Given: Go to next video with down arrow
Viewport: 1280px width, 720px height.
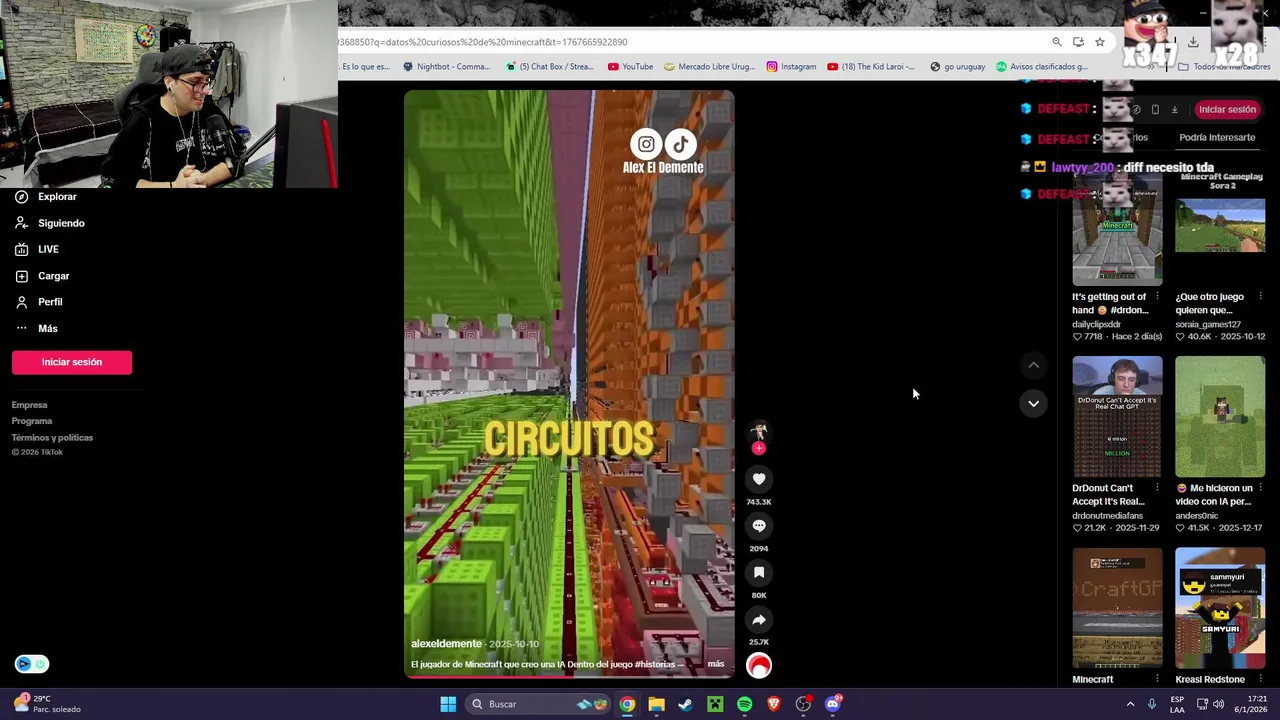Looking at the screenshot, I should [1033, 404].
